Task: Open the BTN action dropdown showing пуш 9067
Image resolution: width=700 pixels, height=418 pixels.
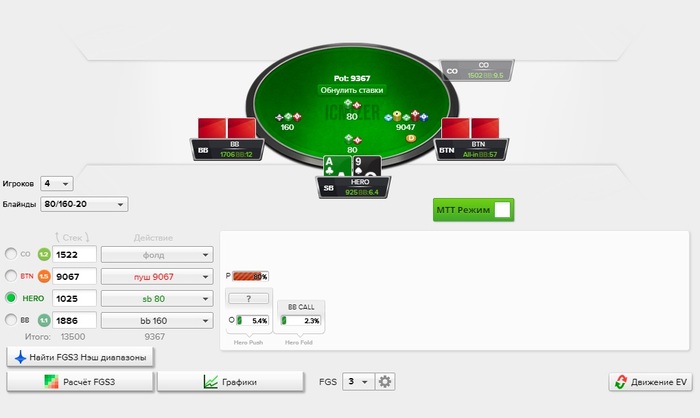Action: [157, 277]
